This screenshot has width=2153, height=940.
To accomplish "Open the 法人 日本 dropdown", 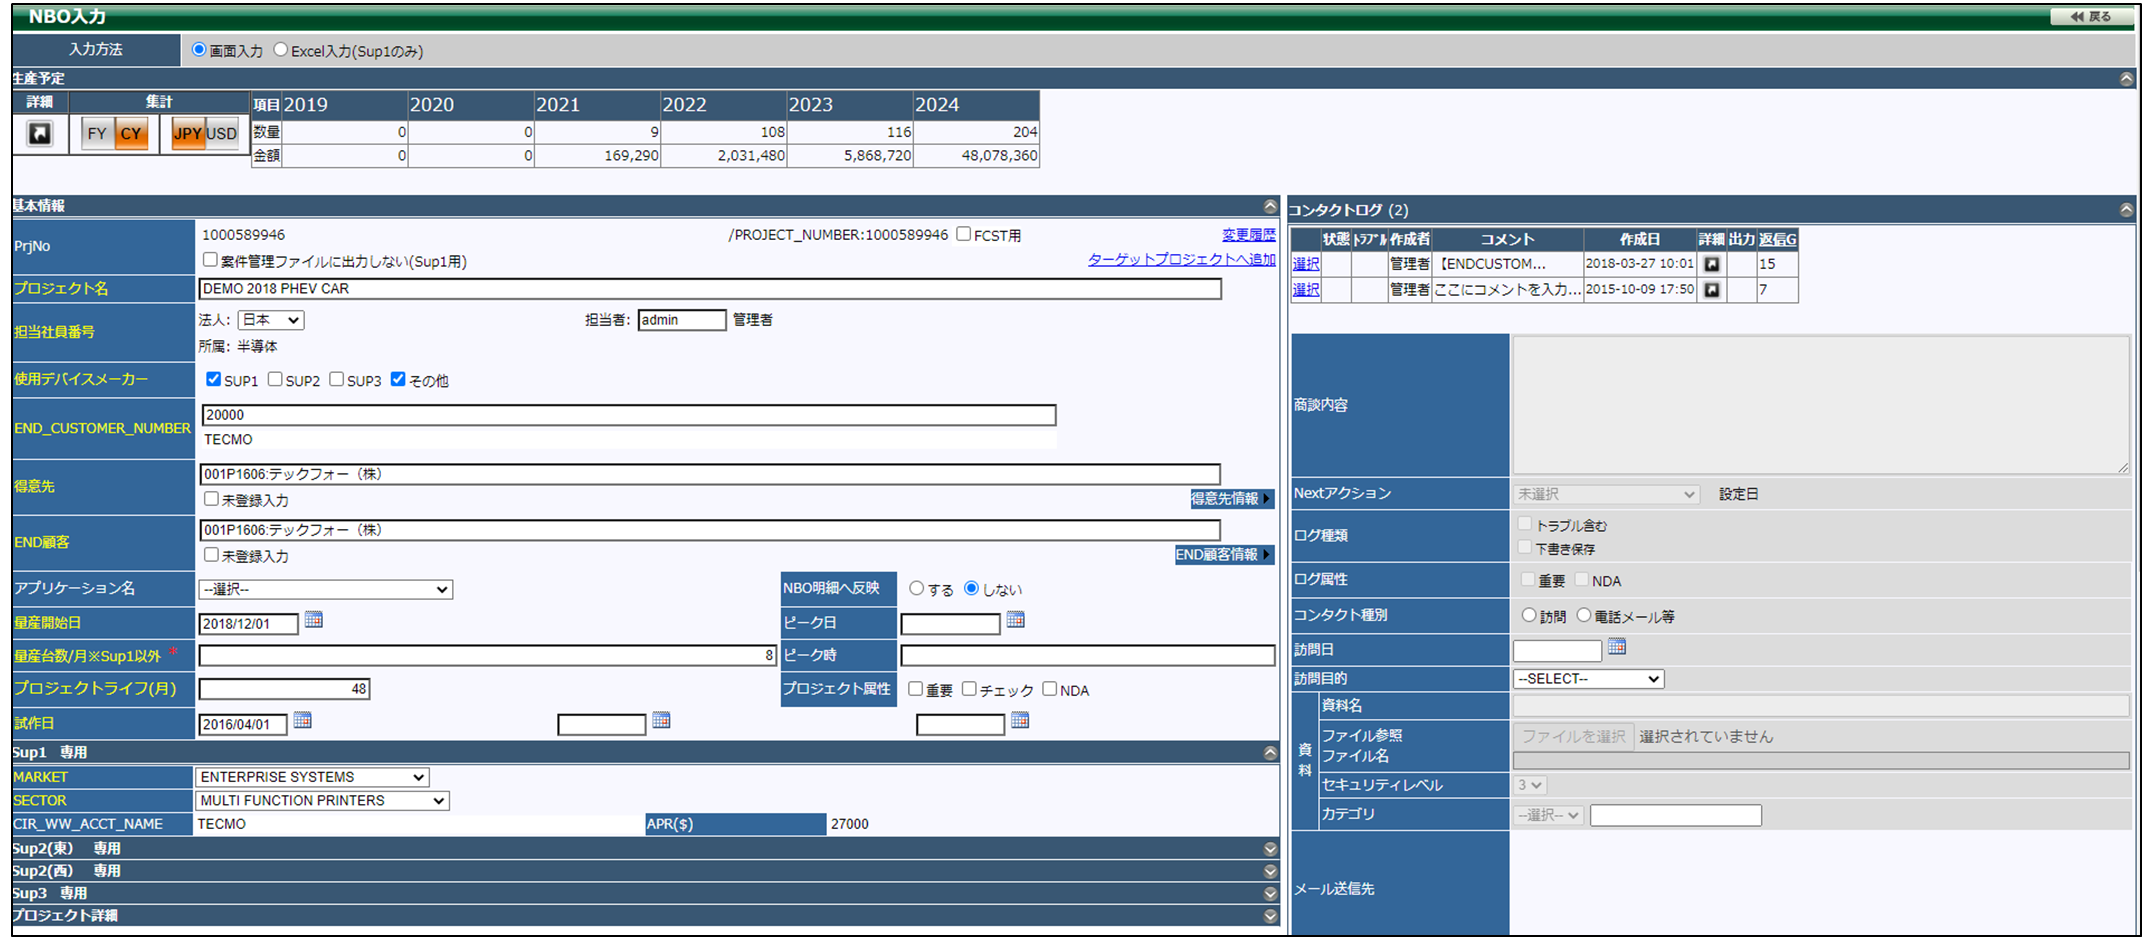I will coord(271,320).
